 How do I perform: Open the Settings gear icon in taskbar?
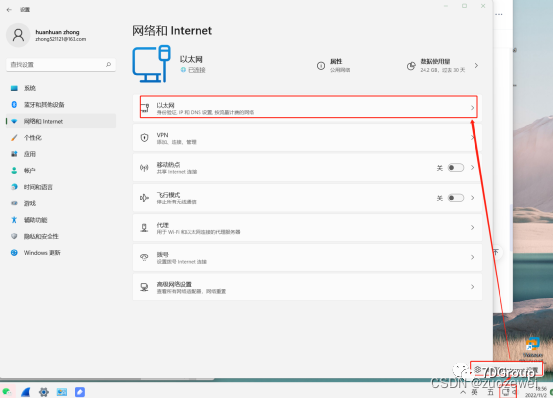[x=44, y=392]
